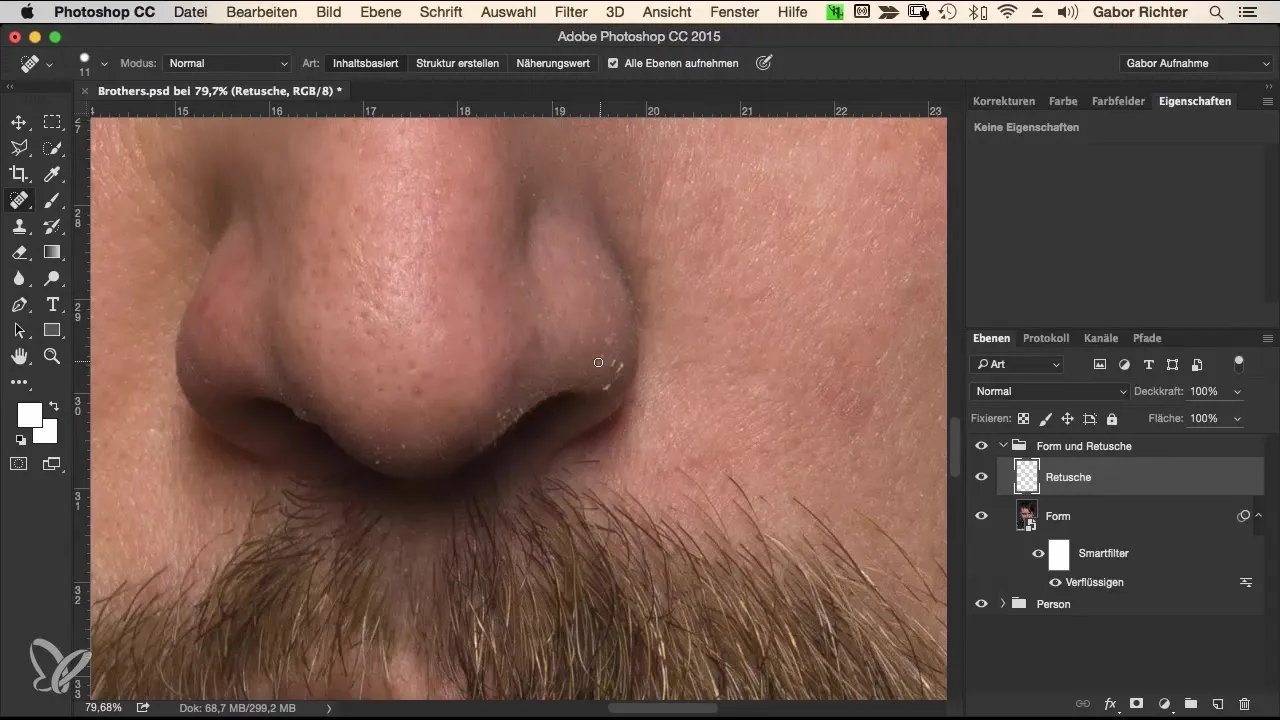The width and height of the screenshot is (1280, 720).
Task: Hide the Retusche layer
Action: point(981,477)
